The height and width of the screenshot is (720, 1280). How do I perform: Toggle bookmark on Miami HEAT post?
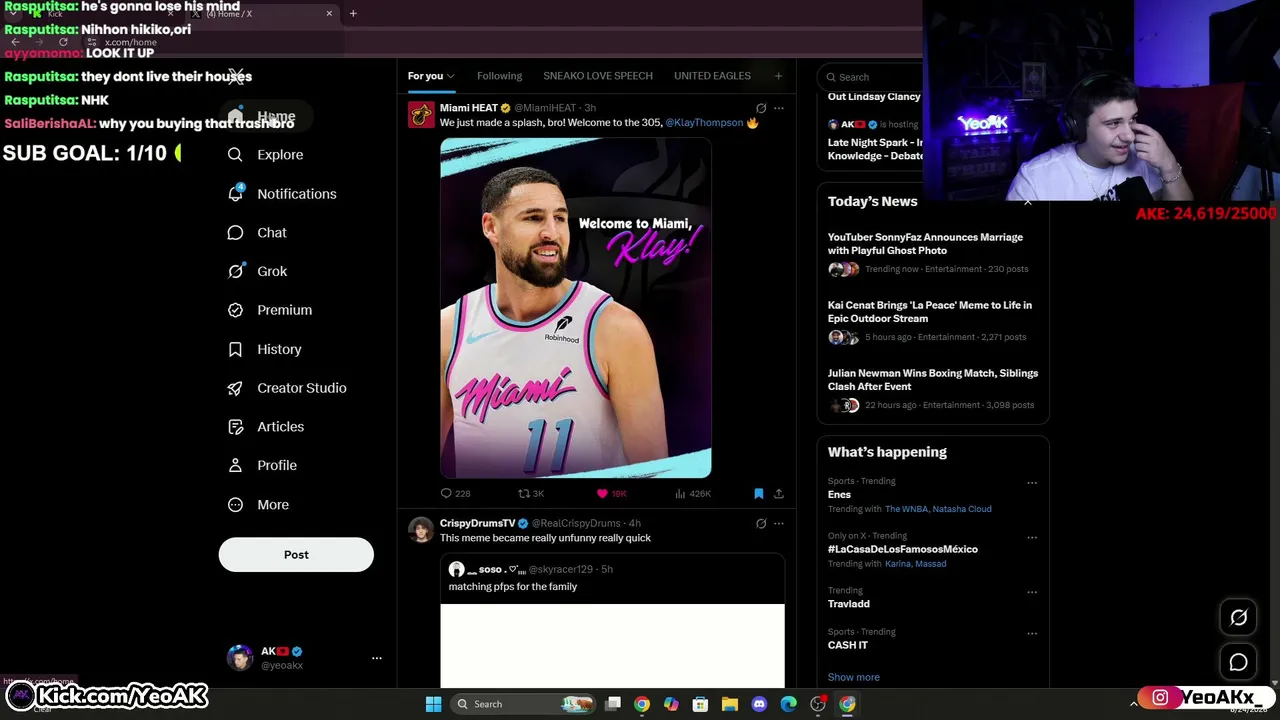[758, 493]
